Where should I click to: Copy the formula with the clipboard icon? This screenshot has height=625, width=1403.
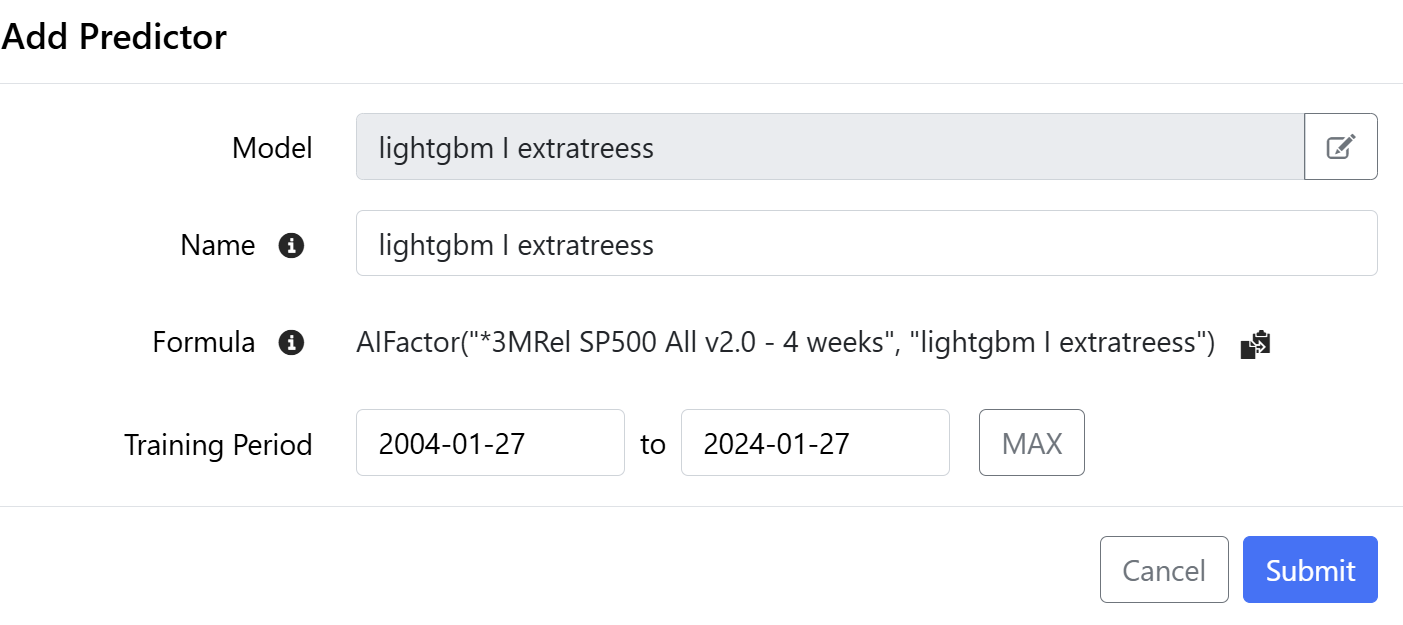pos(1255,344)
